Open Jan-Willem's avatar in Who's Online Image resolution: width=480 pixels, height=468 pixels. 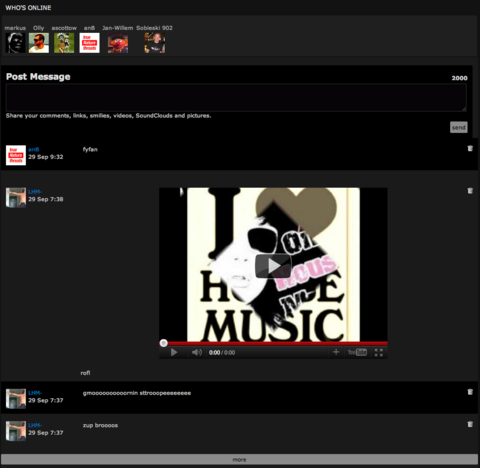pos(118,43)
